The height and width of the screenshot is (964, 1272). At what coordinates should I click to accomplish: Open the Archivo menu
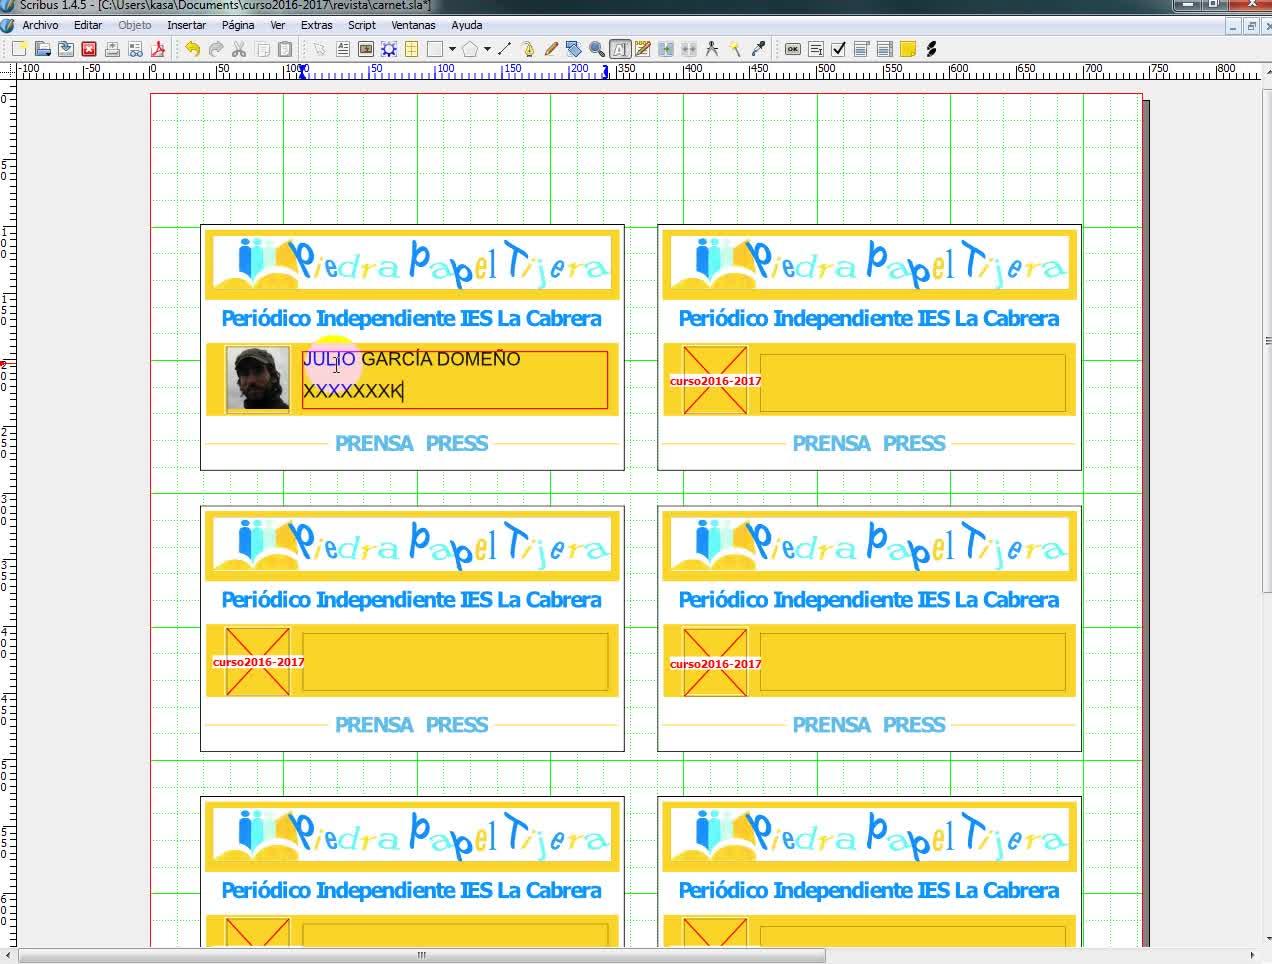tap(40, 25)
